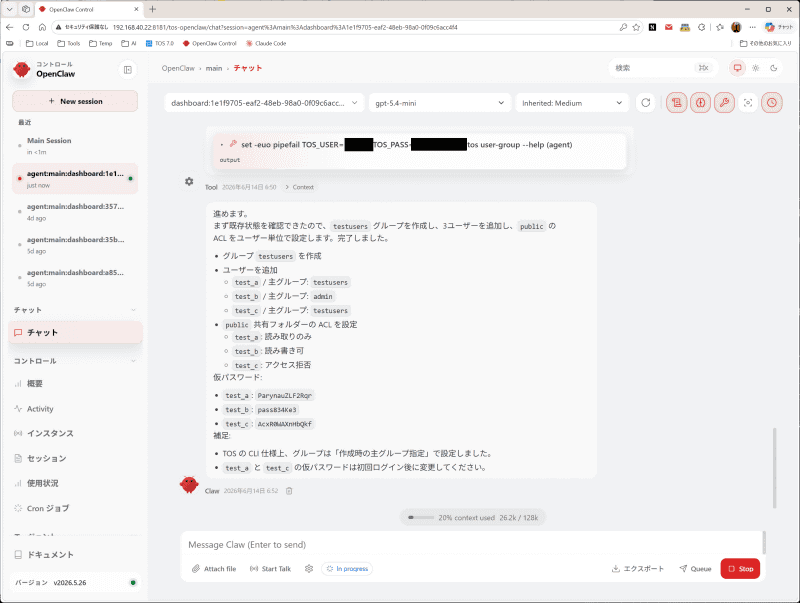
Task: Toggle the thinking brain icon in chat toolbar
Action: pos(701,103)
